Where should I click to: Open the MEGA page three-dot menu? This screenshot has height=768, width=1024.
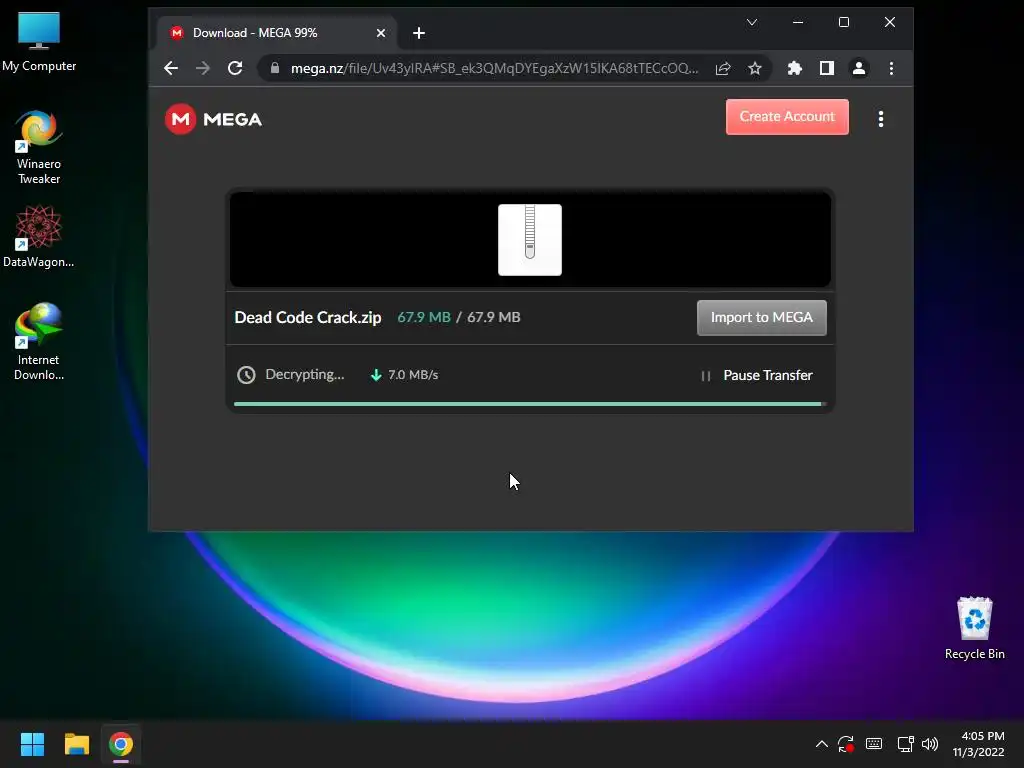click(x=880, y=119)
